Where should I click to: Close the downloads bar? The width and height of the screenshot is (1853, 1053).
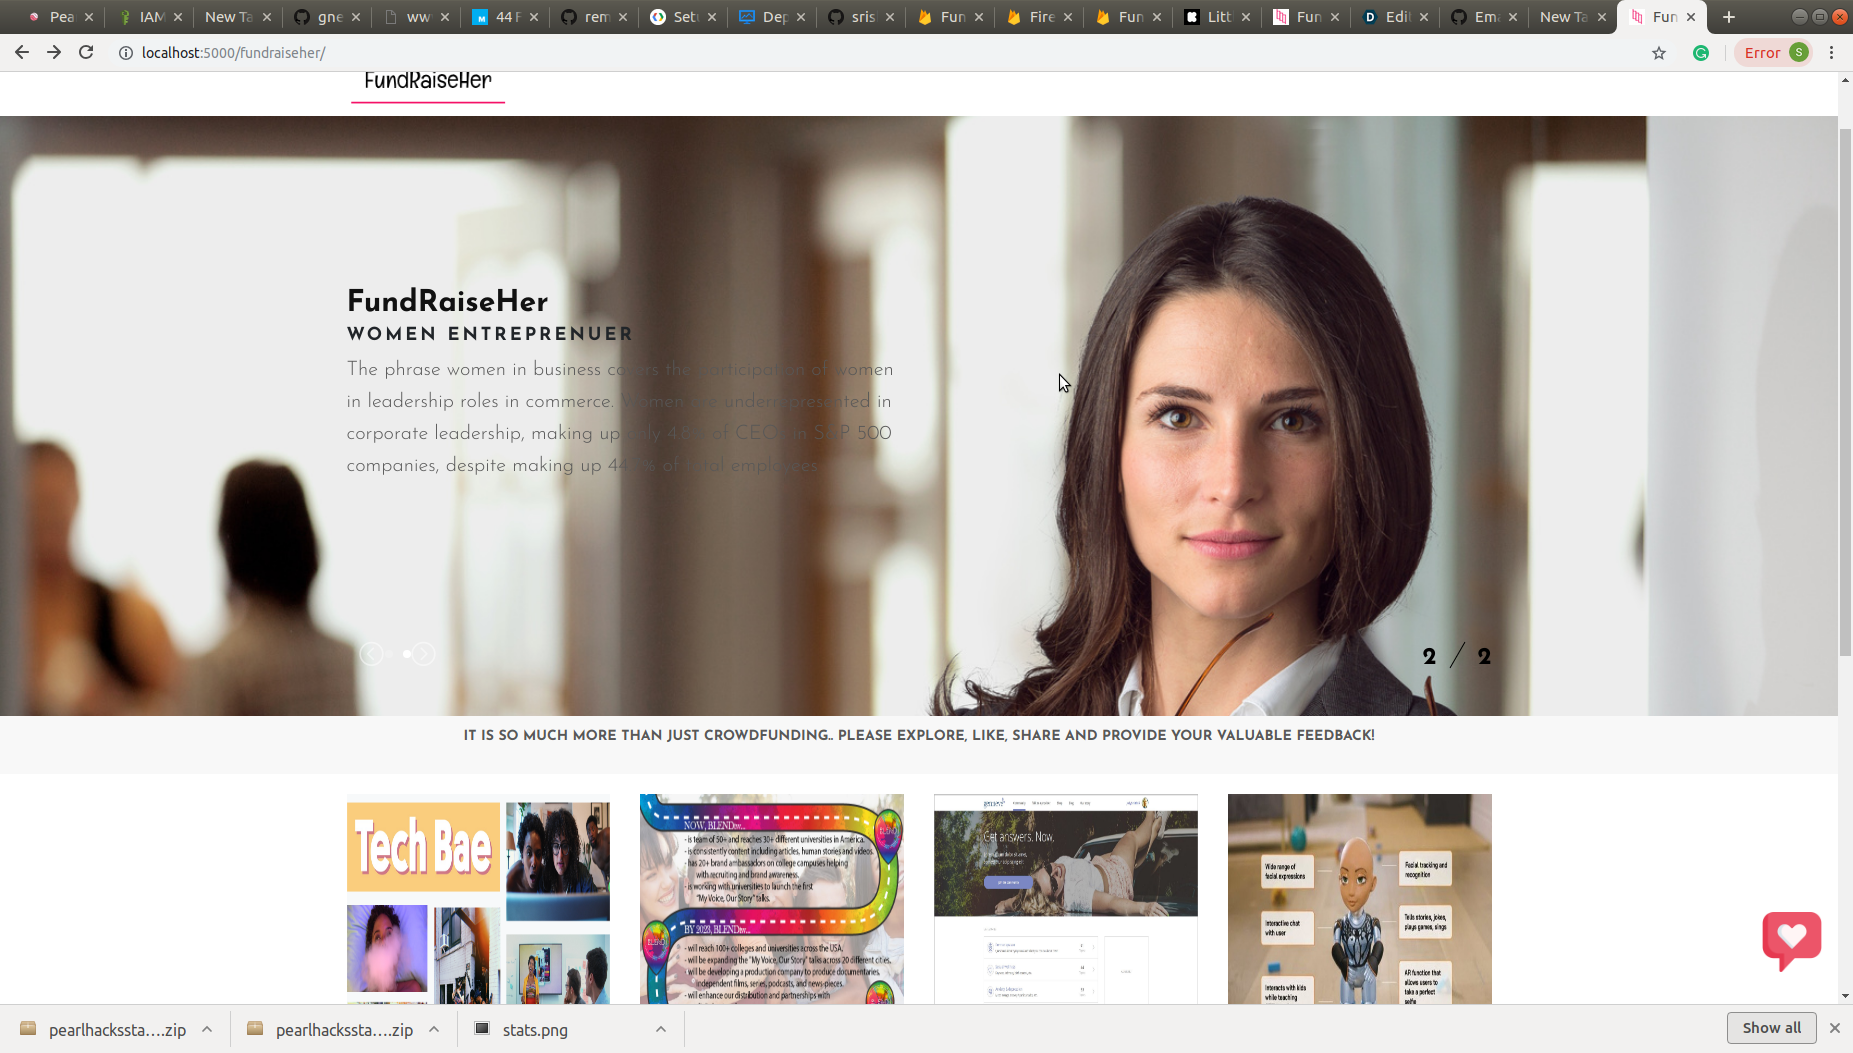(x=1835, y=1028)
